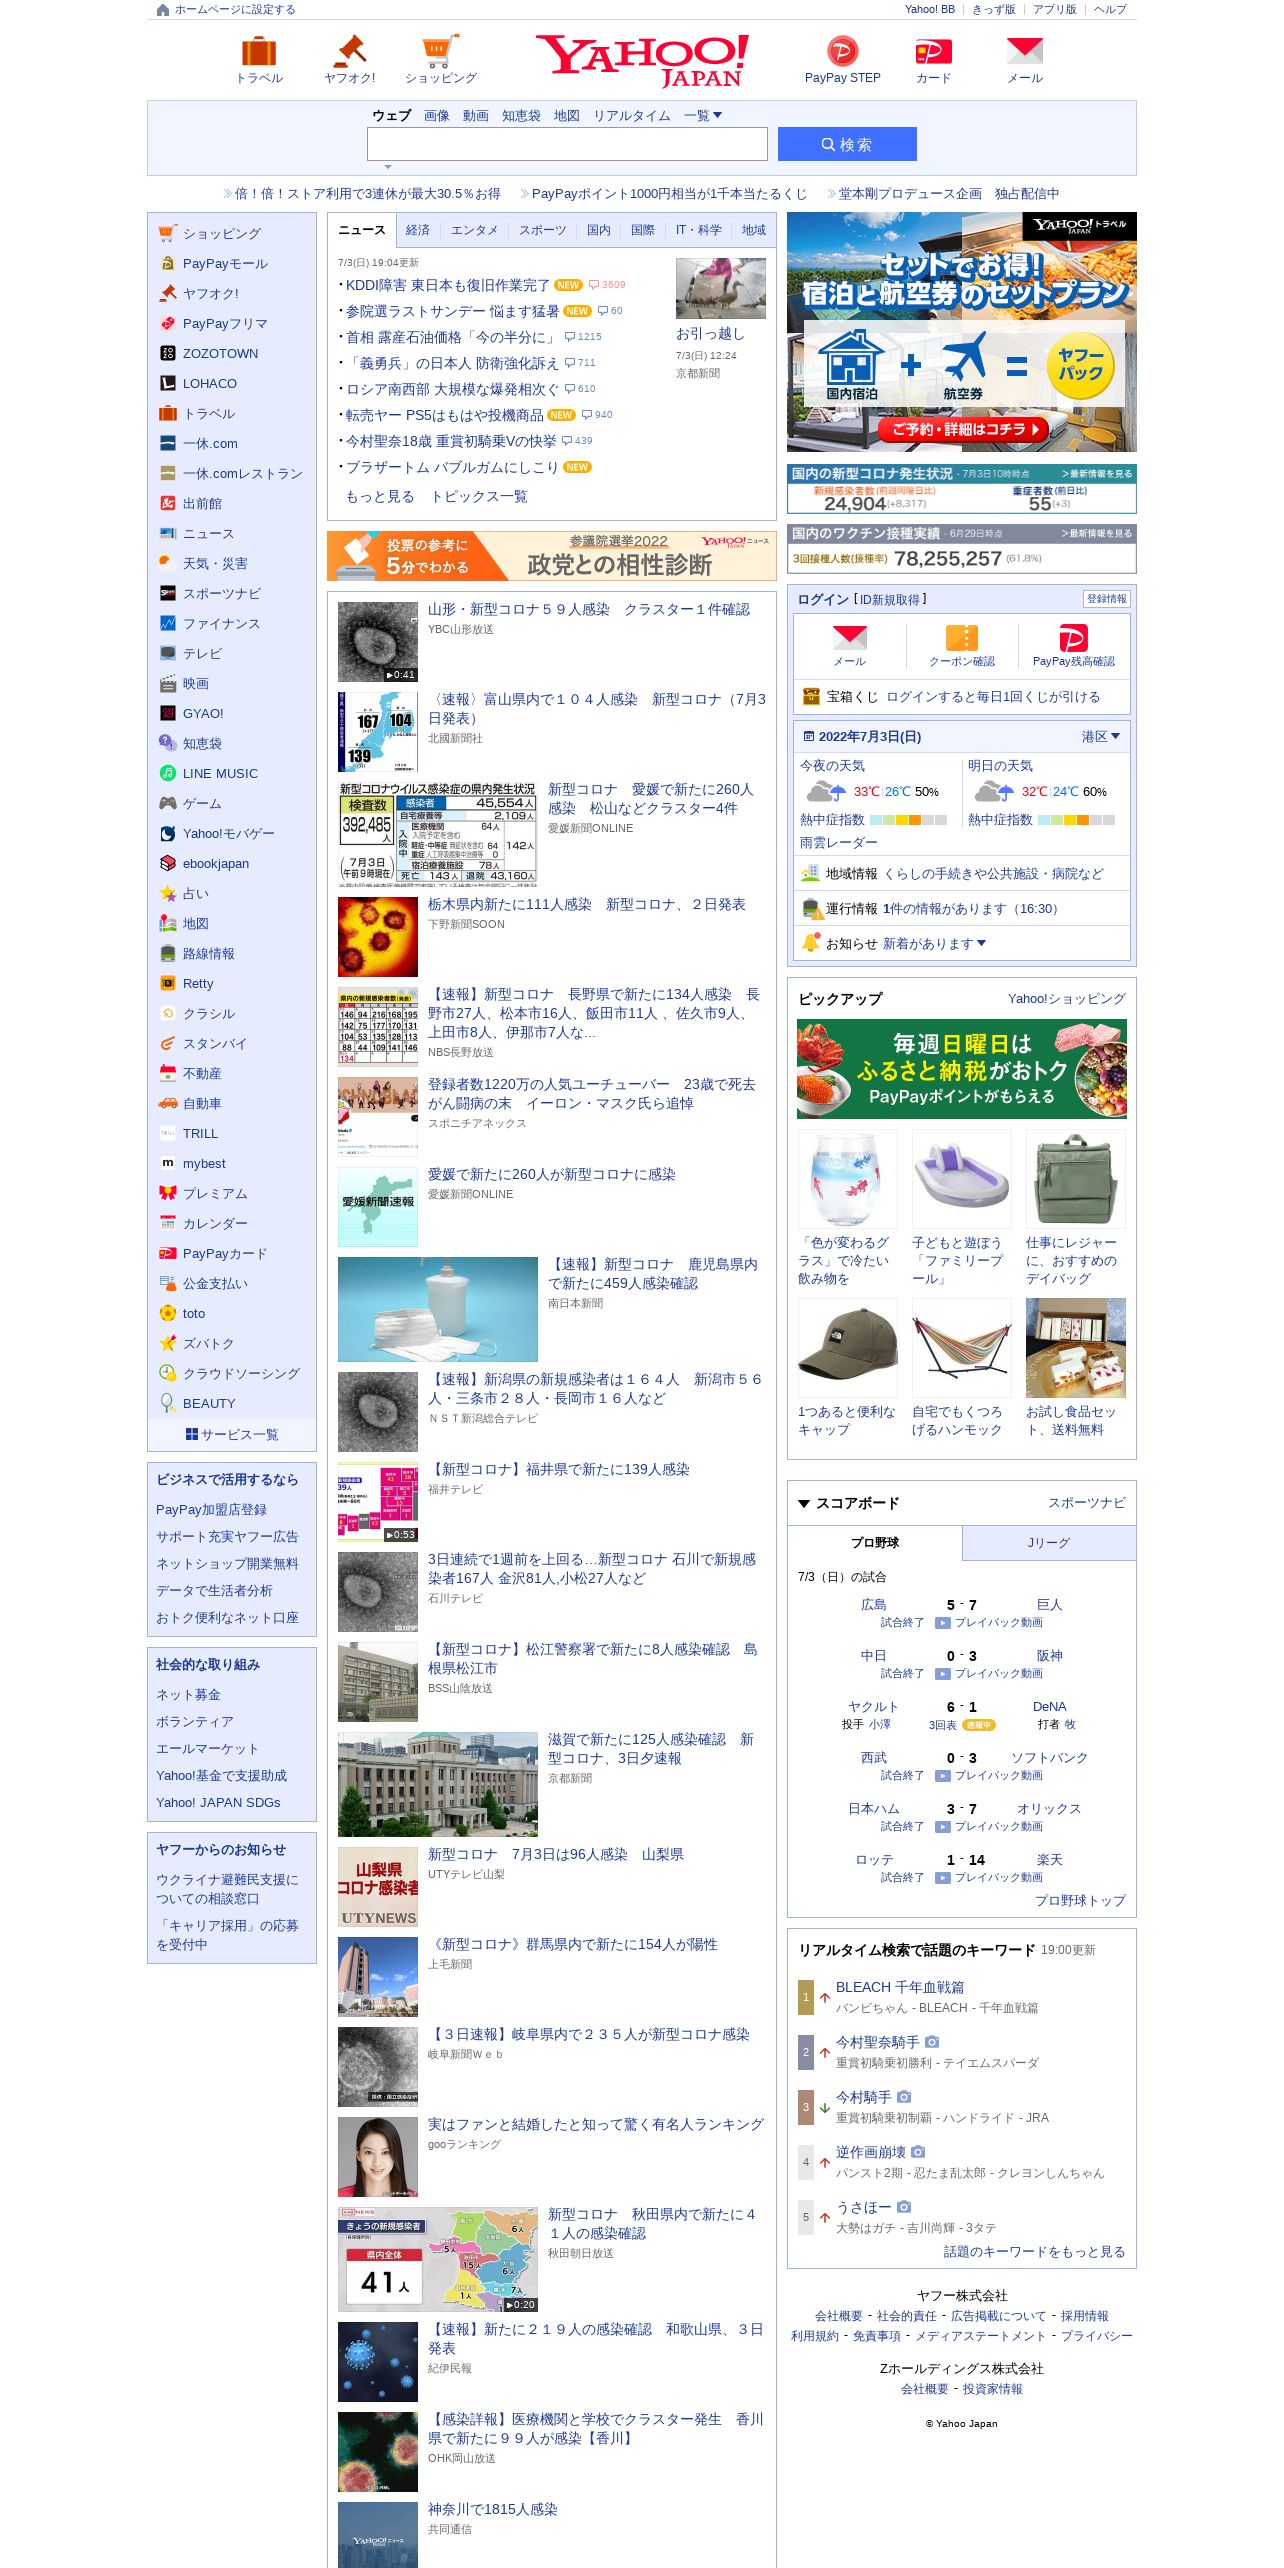Open the サービス一覧 link
Image resolution: width=1284 pixels, height=2568 pixels.
click(232, 1434)
